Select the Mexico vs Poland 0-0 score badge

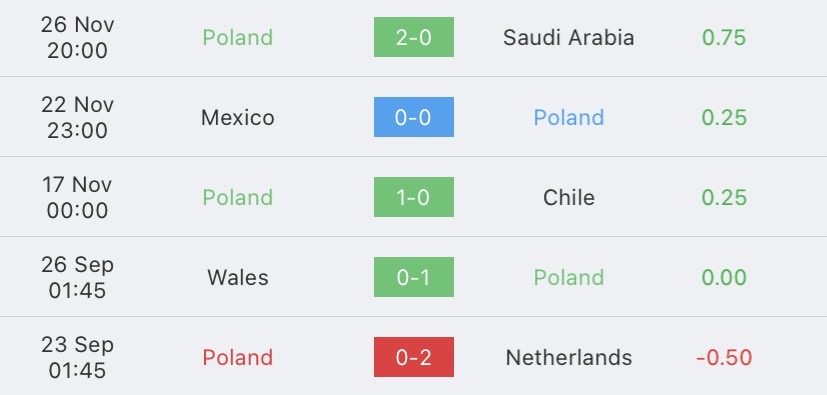pos(414,117)
